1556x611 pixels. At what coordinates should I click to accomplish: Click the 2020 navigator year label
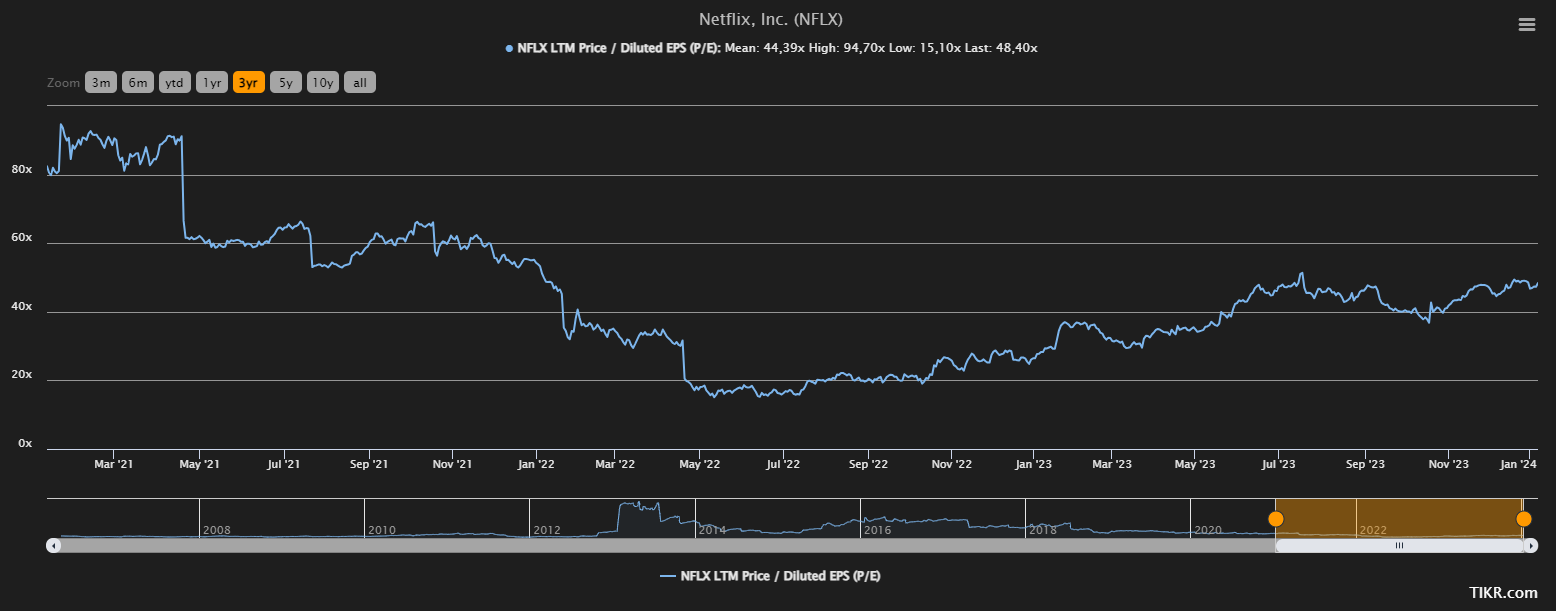coord(1209,530)
